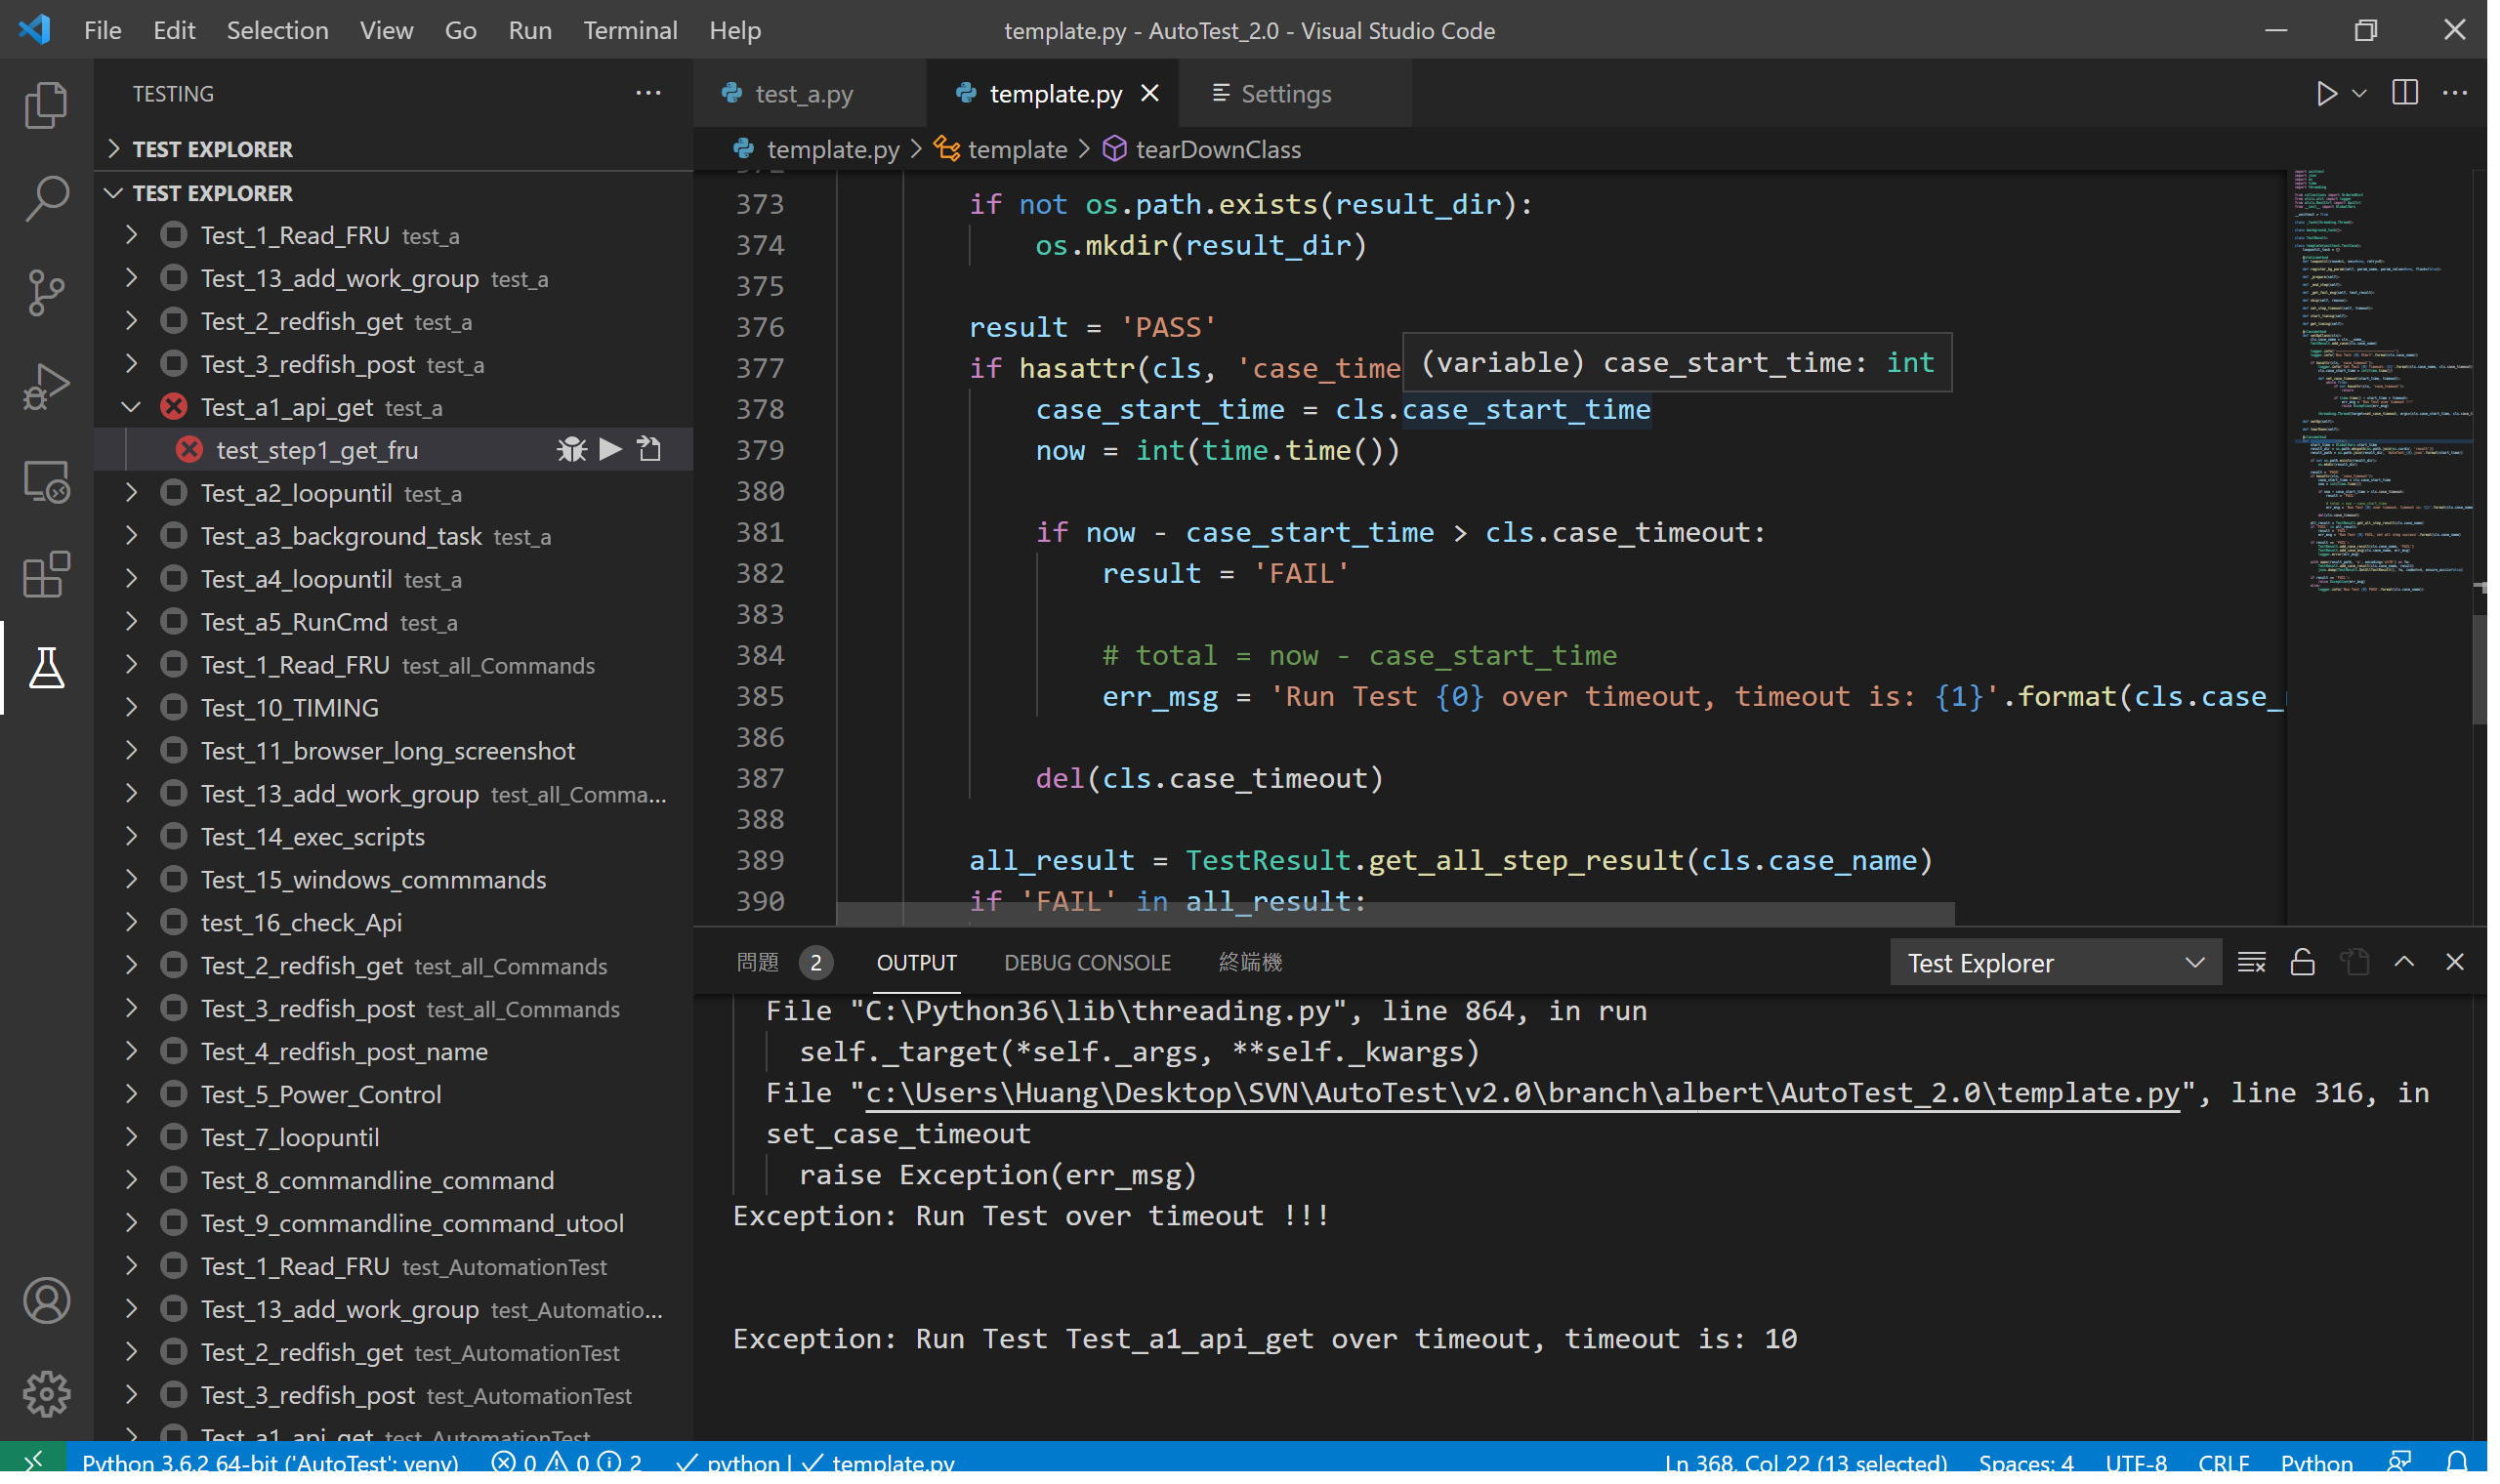Run the template.py file
Image resolution: width=2500 pixels, height=1484 pixels.
coord(2327,93)
